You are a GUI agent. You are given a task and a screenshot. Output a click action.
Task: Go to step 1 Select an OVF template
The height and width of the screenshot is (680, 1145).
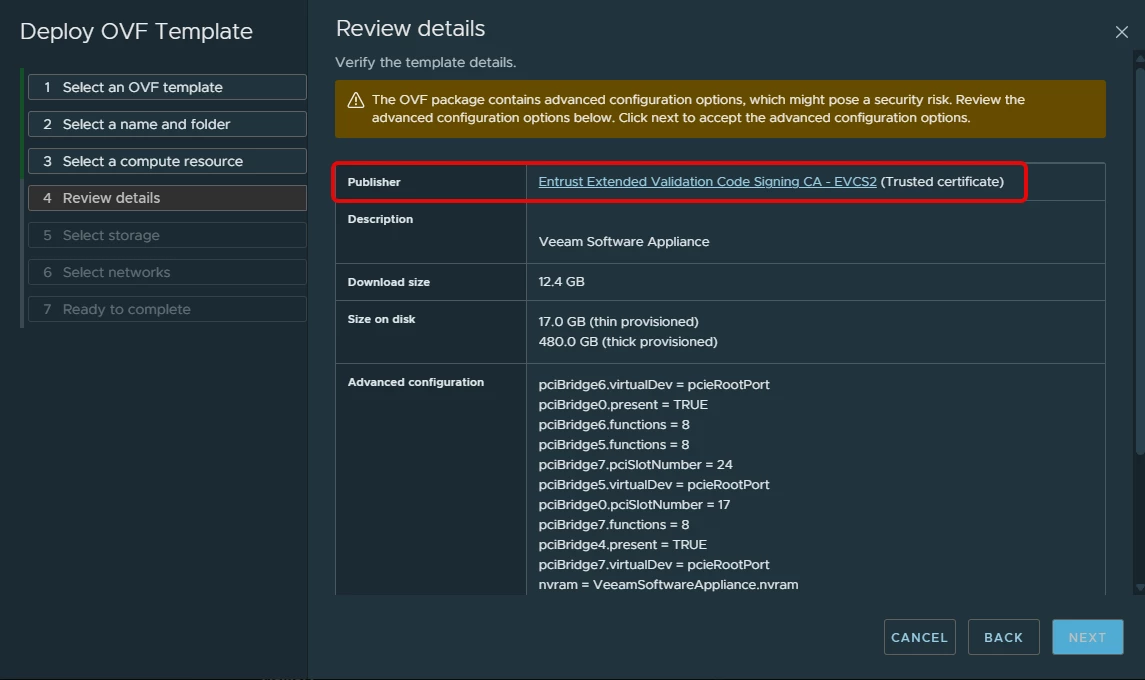click(167, 87)
